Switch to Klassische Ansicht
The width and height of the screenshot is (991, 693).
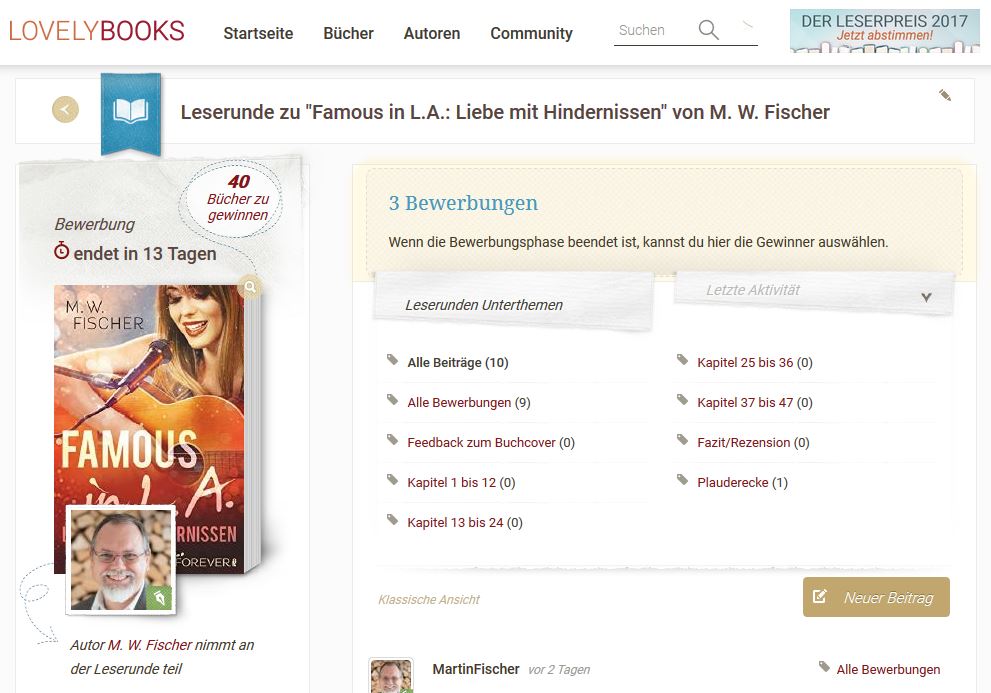[x=429, y=599]
